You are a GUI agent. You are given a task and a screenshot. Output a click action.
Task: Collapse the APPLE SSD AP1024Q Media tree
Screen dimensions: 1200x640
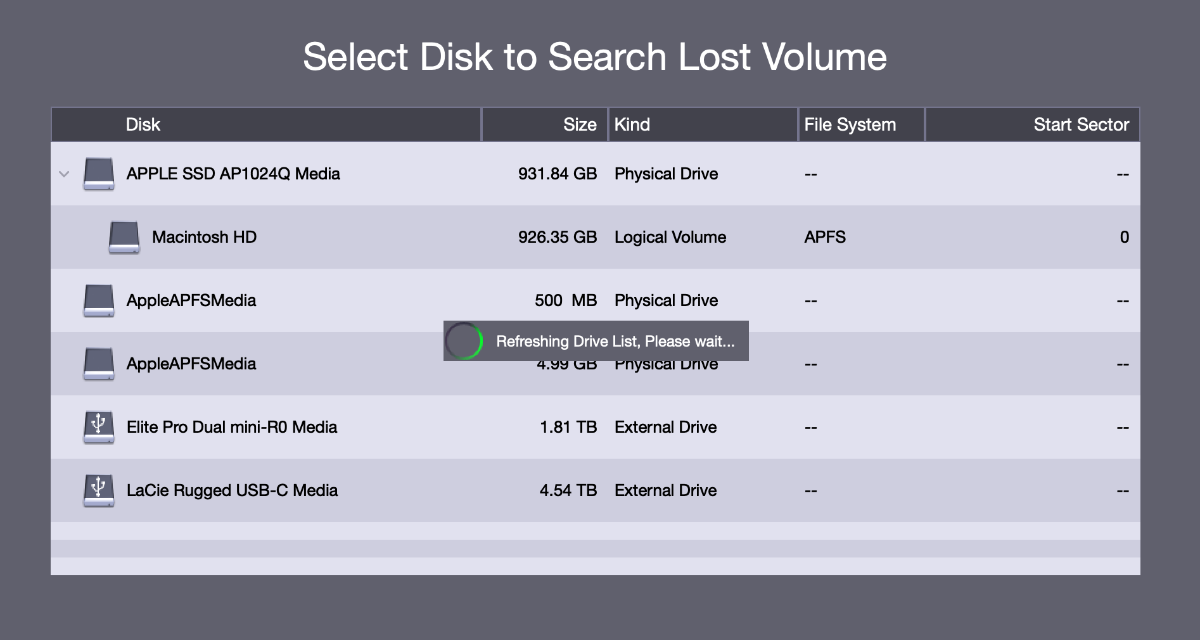(x=64, y=174)
